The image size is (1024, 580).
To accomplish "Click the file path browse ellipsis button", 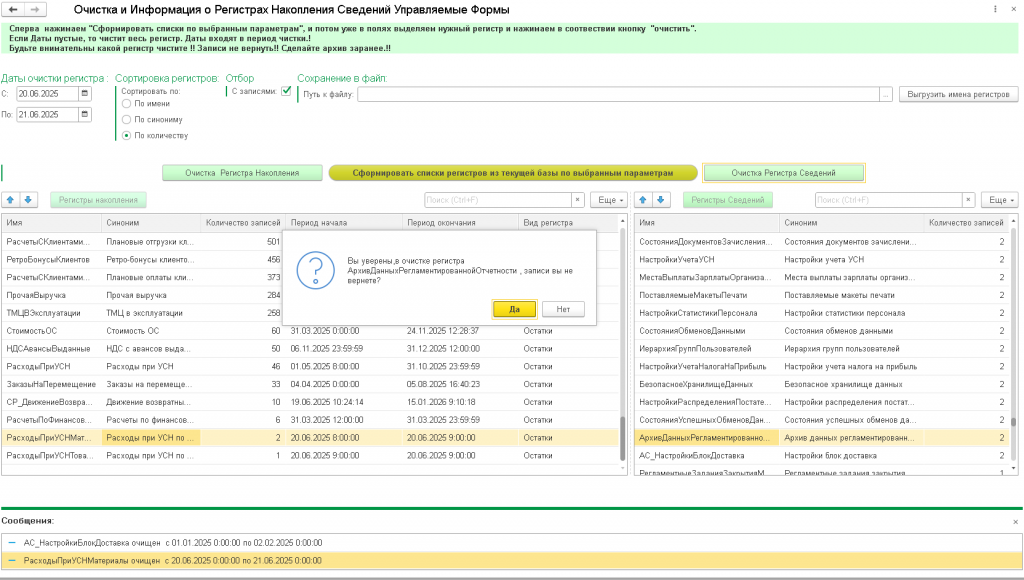I will (885, 94).
